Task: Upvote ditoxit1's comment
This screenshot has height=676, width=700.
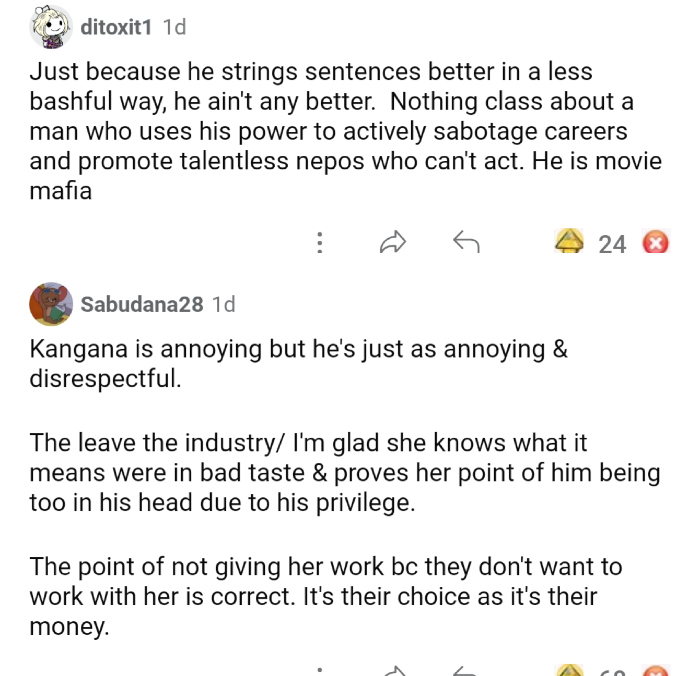Action: click(x=570, y=242)
